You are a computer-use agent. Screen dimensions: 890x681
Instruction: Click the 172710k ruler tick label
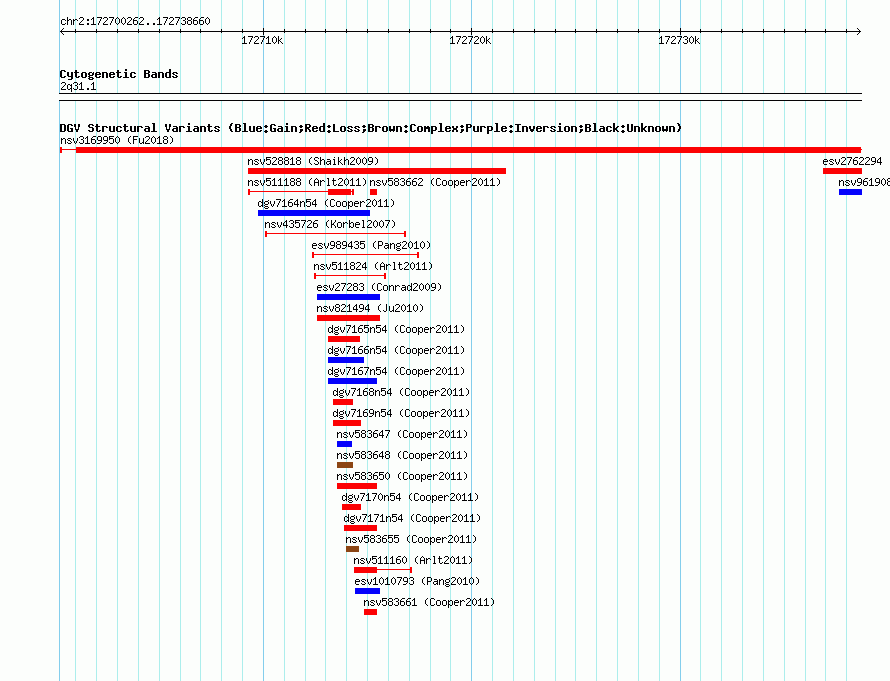pyautogui.click(x=262, y=40)
